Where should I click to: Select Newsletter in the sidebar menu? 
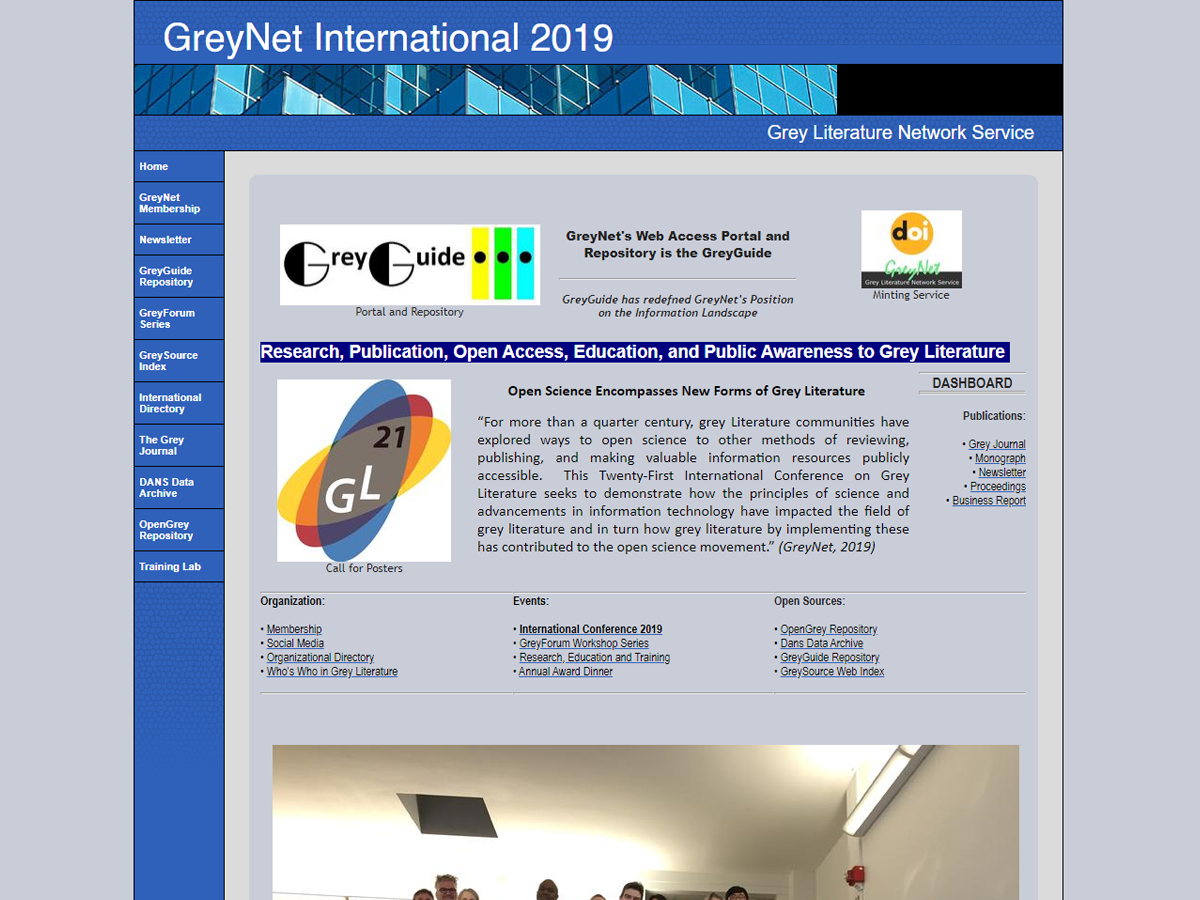(166, 240)
